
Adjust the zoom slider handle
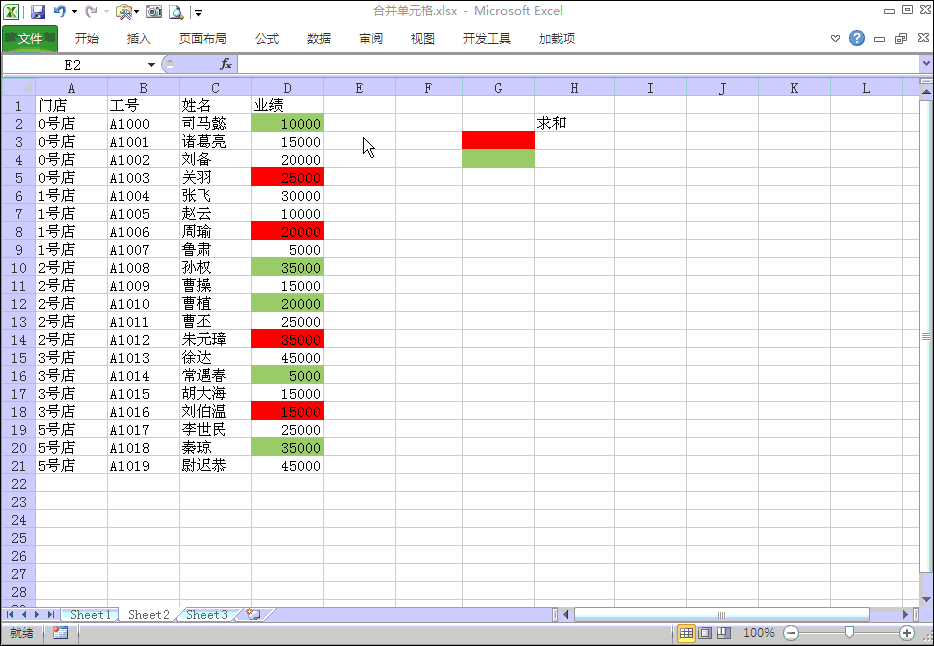click(x=849, y=632)
